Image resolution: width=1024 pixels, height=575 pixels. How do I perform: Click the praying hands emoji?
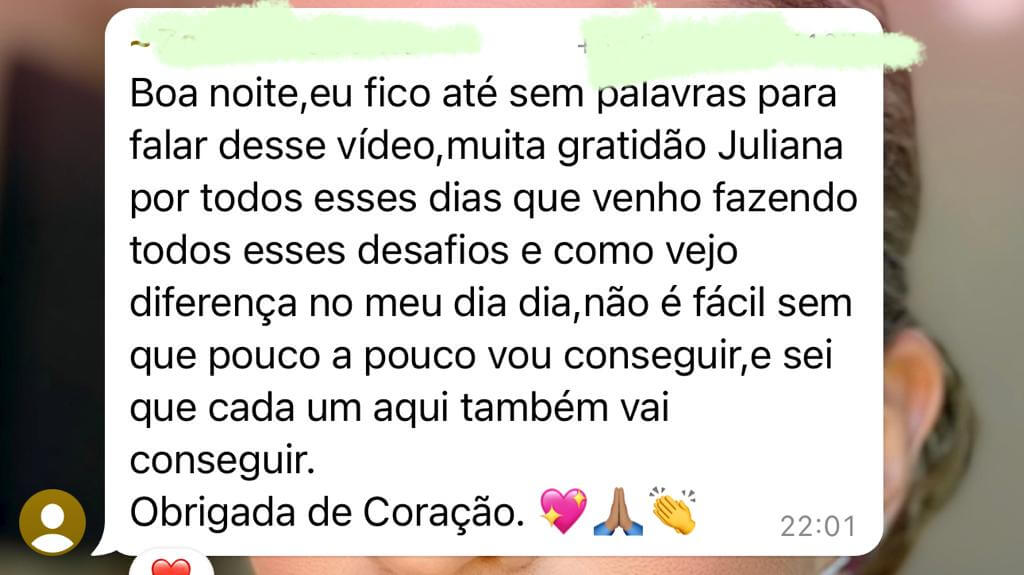(x=618, y=512)
